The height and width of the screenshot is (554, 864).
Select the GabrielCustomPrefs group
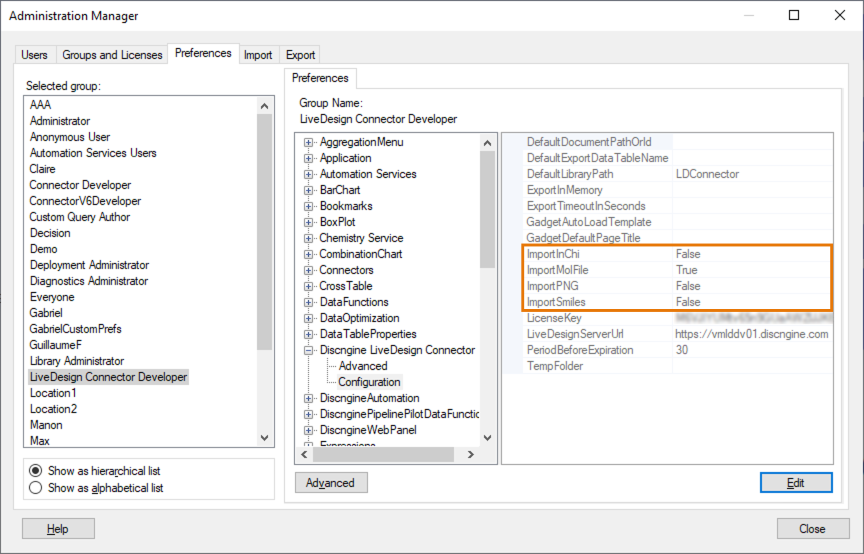pyautogui.click(x=75, y=329)
